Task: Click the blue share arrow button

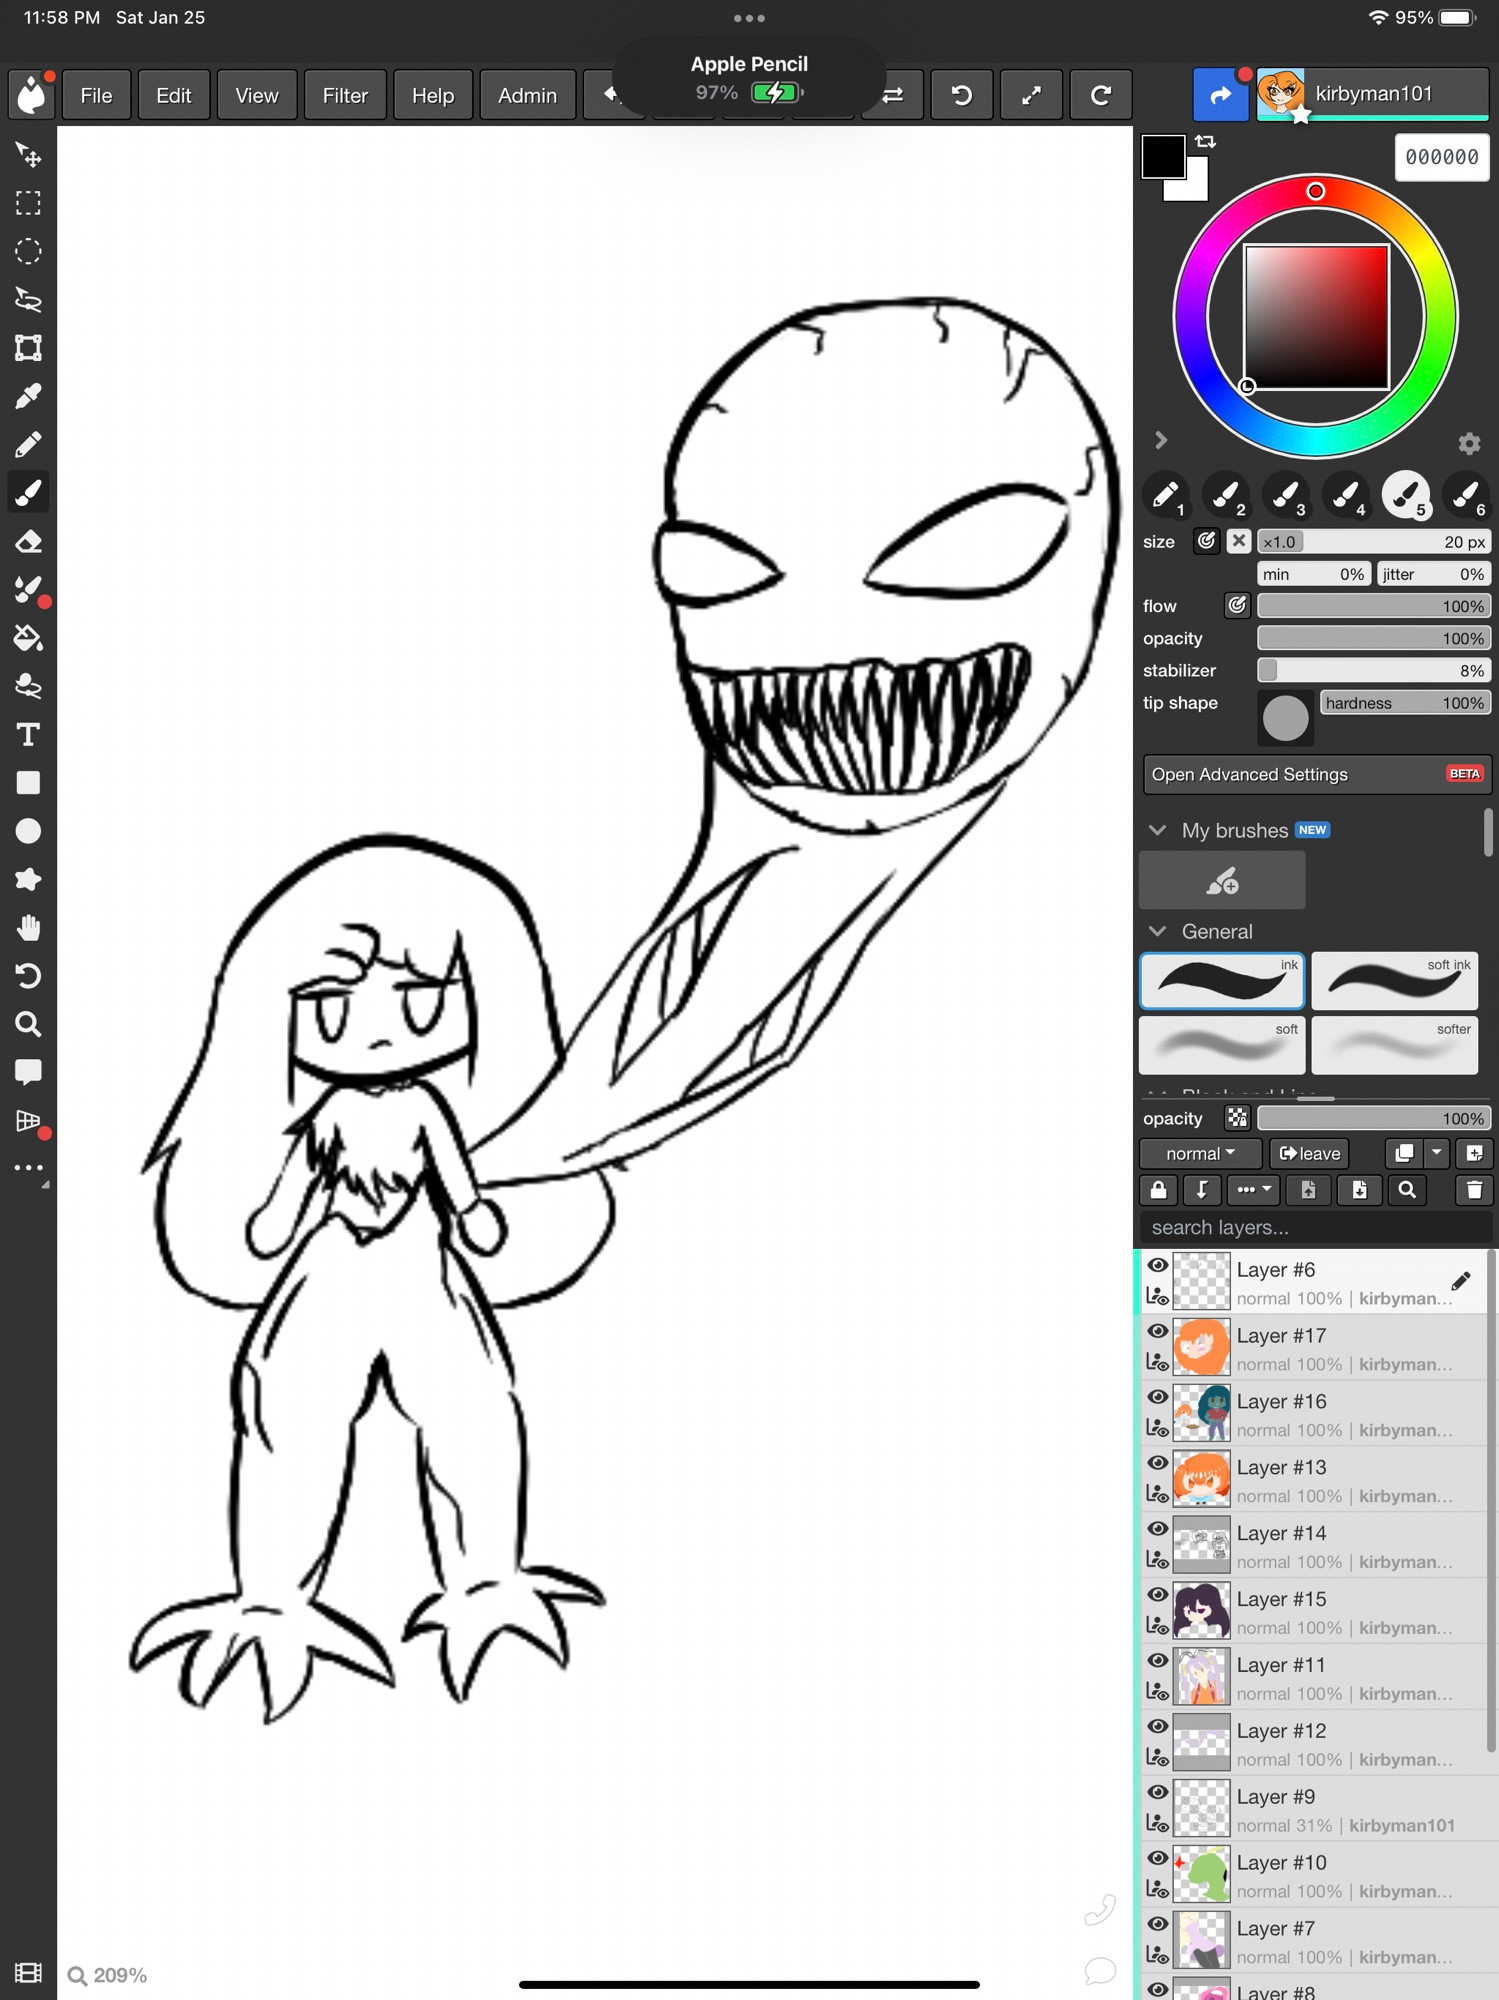Action: [x=1220, y=95]
